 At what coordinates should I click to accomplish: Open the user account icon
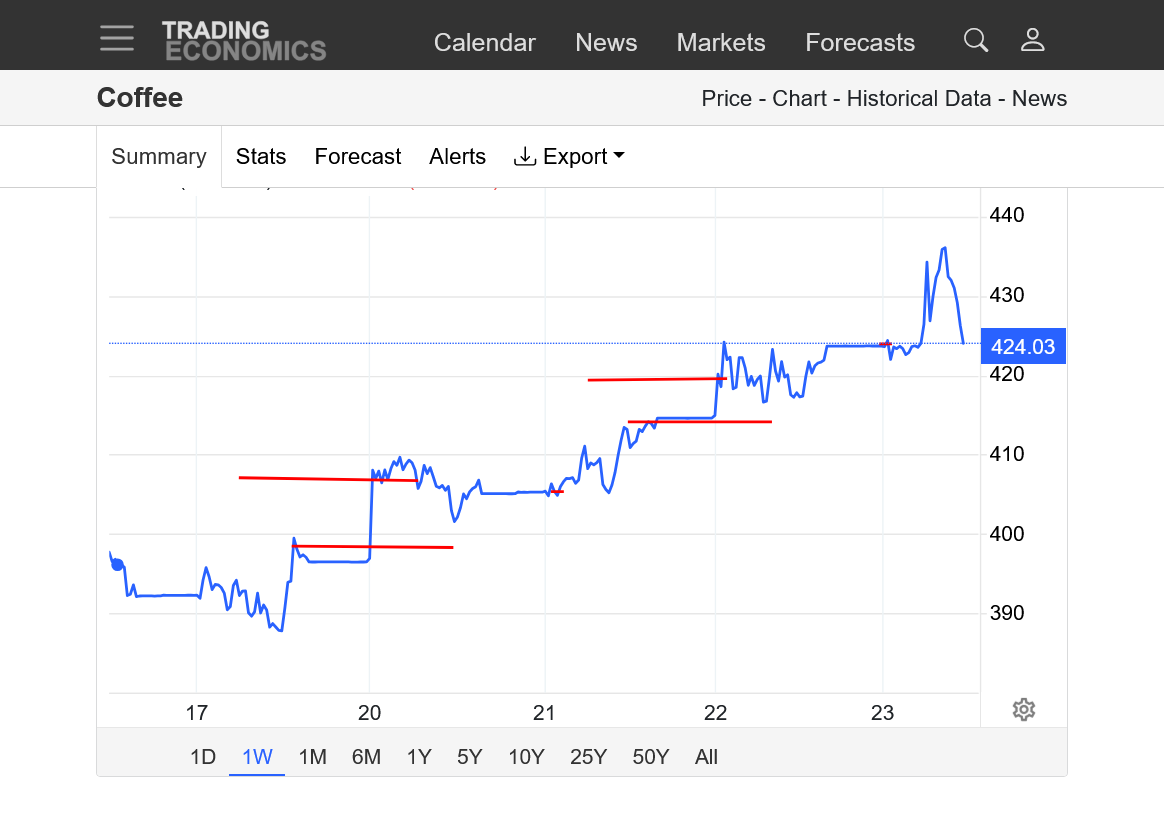[1032, 40]
